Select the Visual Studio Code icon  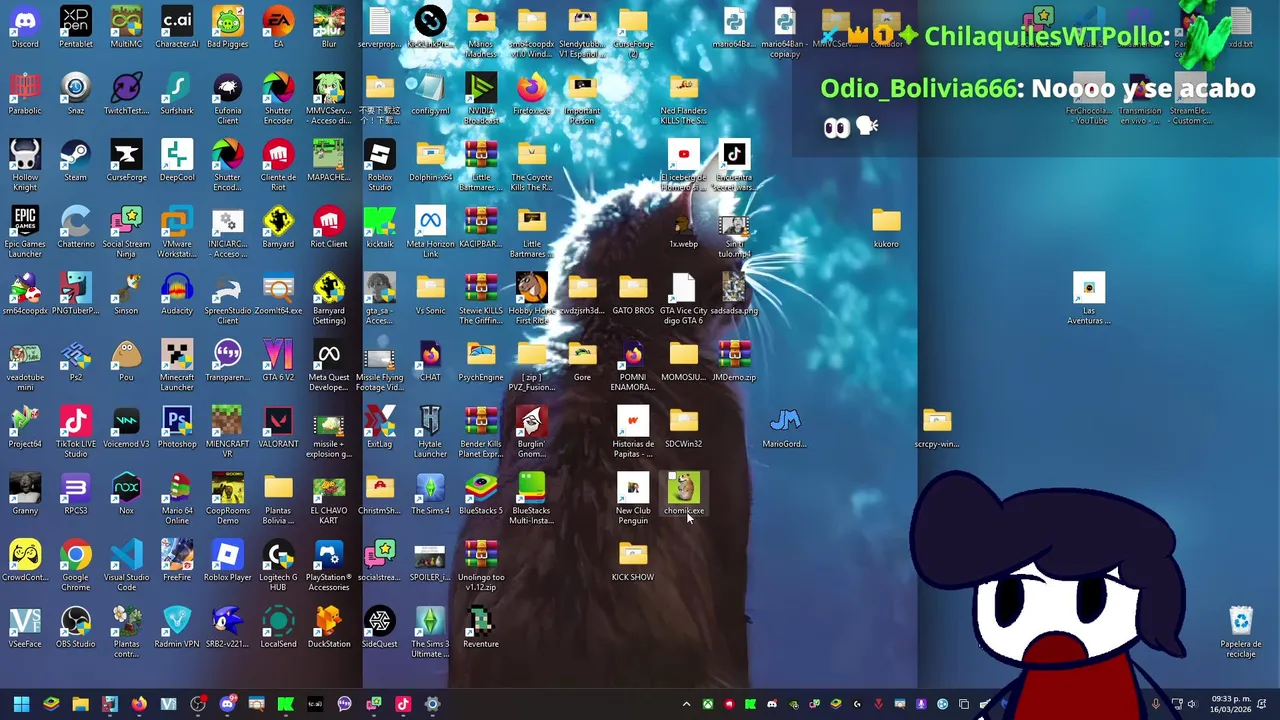126,566
